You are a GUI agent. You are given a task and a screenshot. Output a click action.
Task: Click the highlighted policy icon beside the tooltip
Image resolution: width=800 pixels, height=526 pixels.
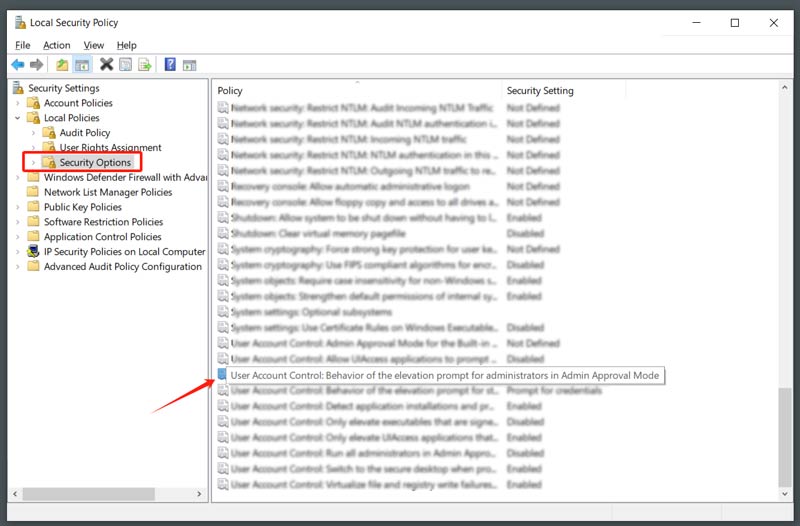click(222, 374)
